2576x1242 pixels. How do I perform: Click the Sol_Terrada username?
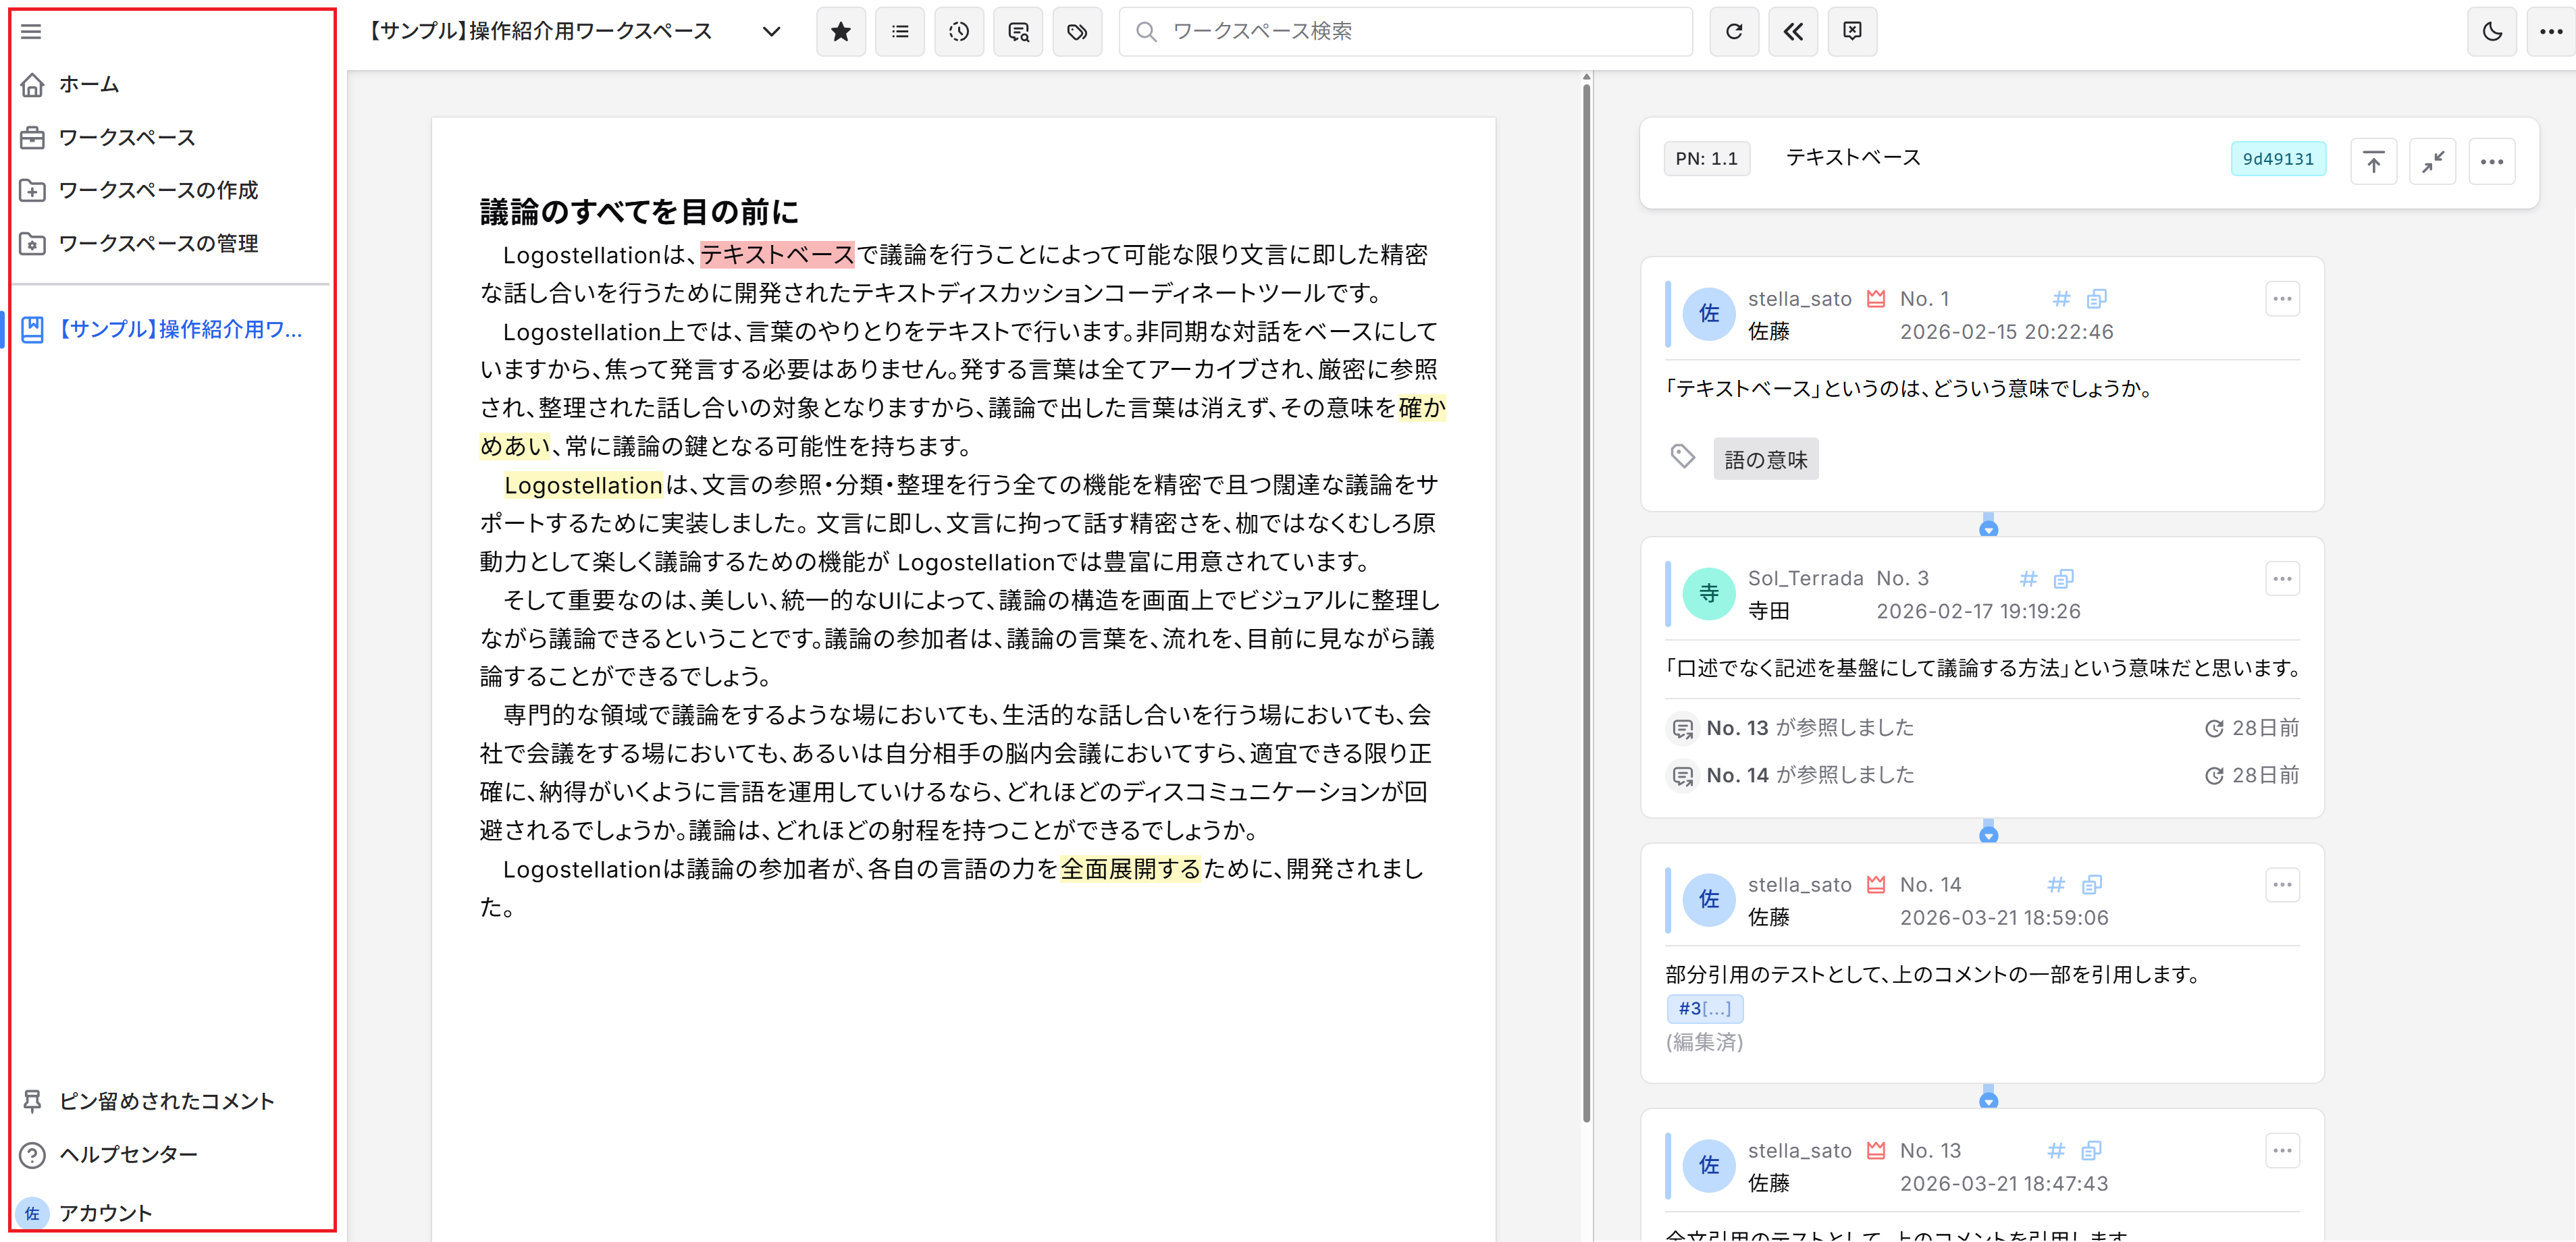(1805, 578)
